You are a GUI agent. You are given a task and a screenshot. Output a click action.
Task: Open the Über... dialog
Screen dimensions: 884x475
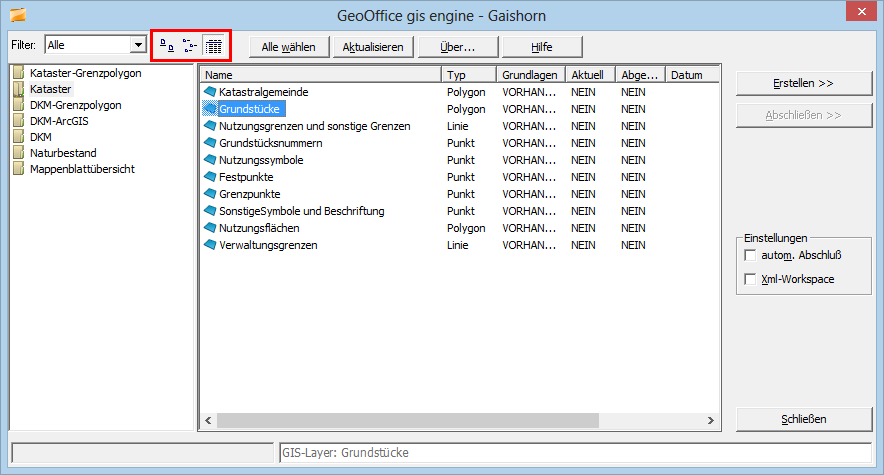coord(458,47)
